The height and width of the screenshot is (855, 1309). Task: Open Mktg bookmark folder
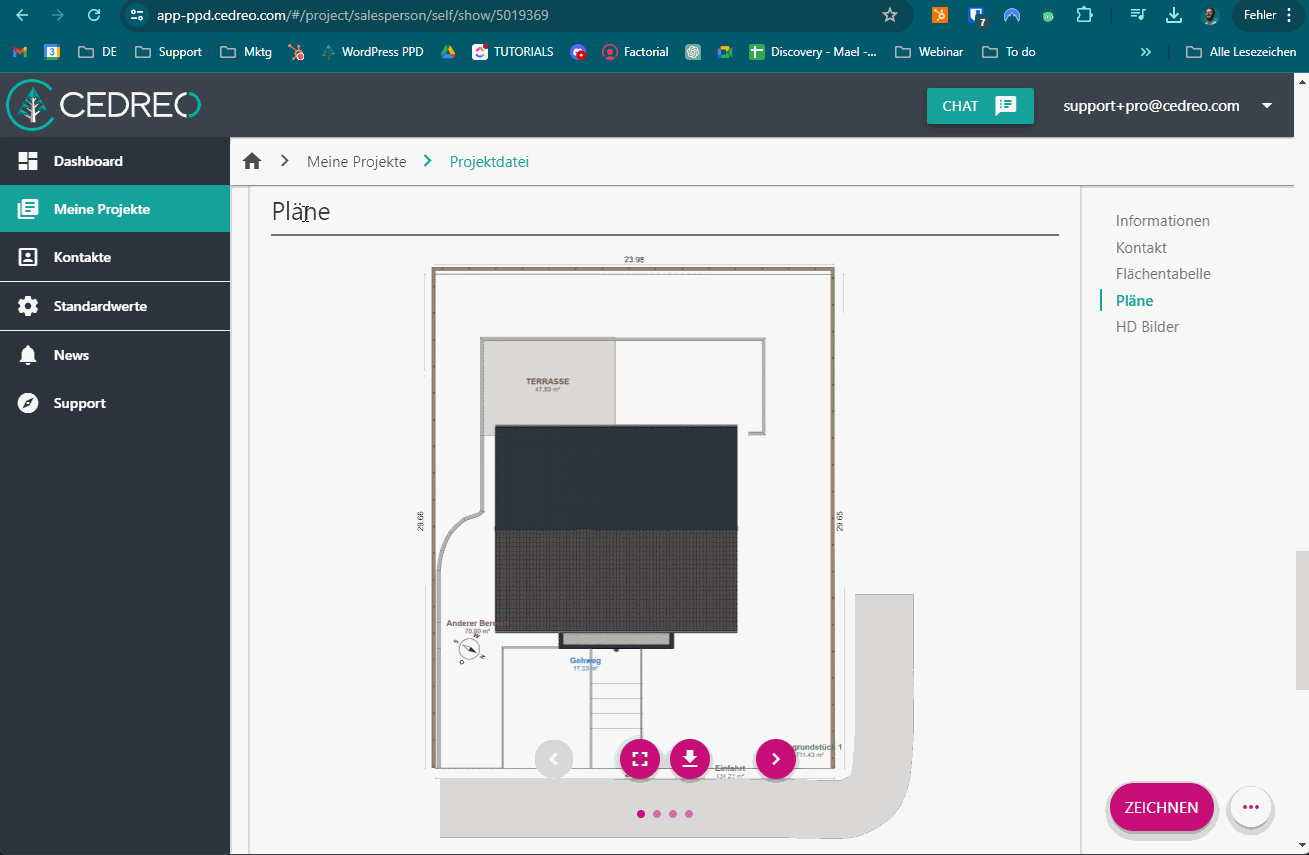tap(245, 52)
